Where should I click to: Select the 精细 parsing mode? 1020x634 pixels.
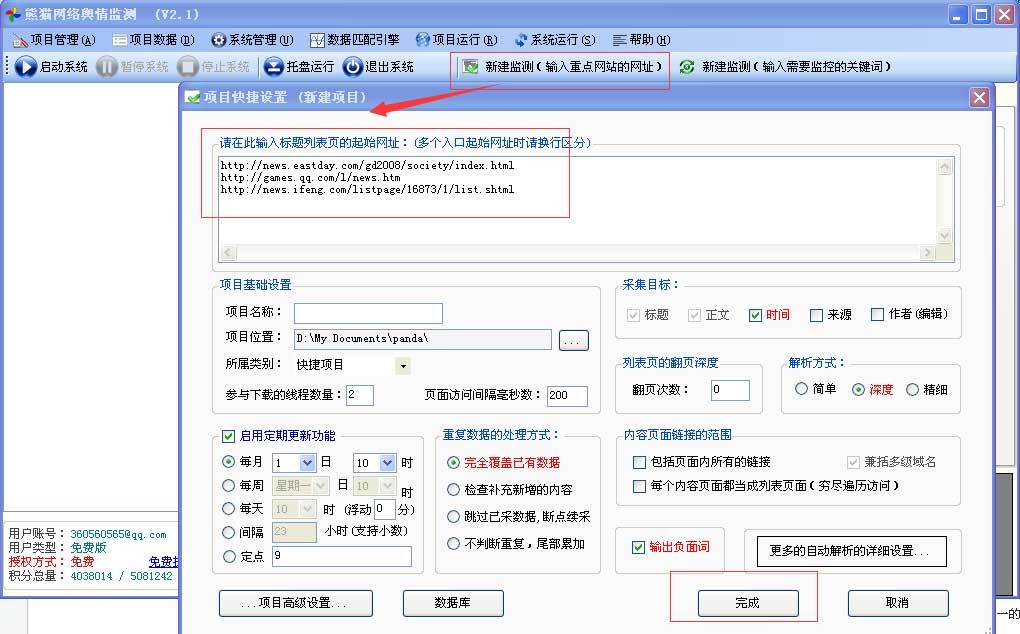tap(913, 390)
